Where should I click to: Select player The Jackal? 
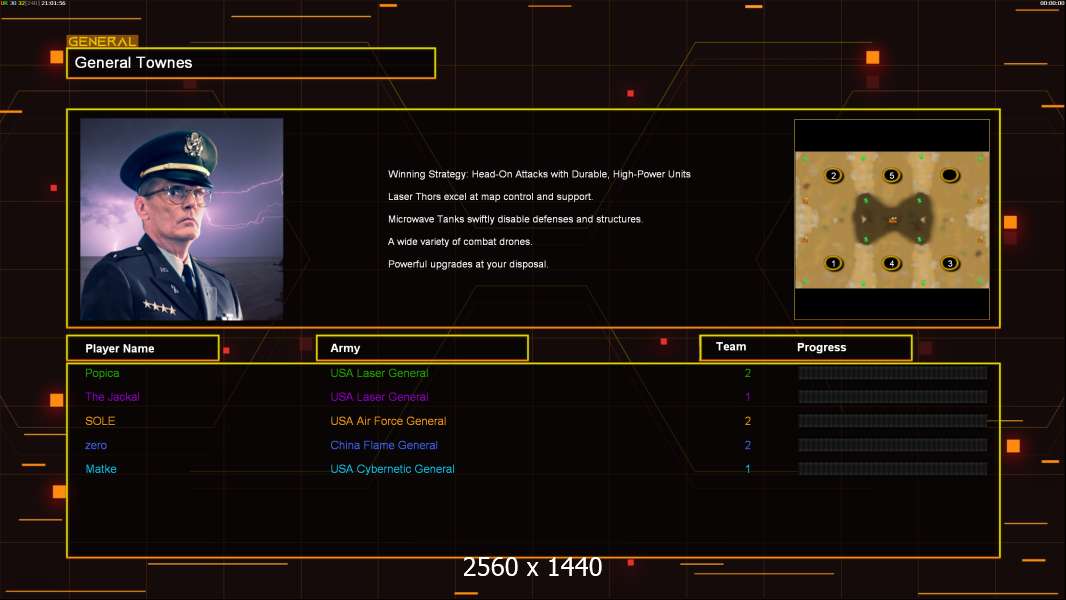(112, 397)
